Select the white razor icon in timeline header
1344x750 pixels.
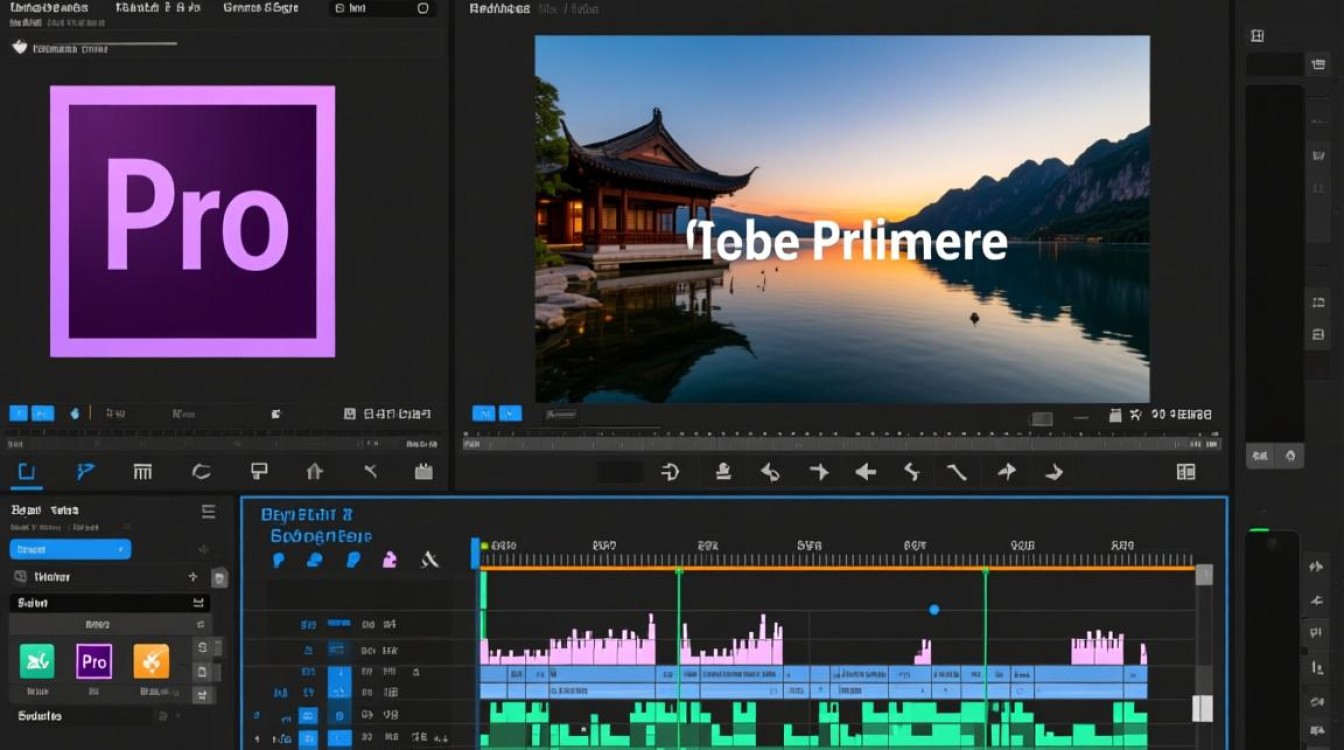click(x=430, y=560)
